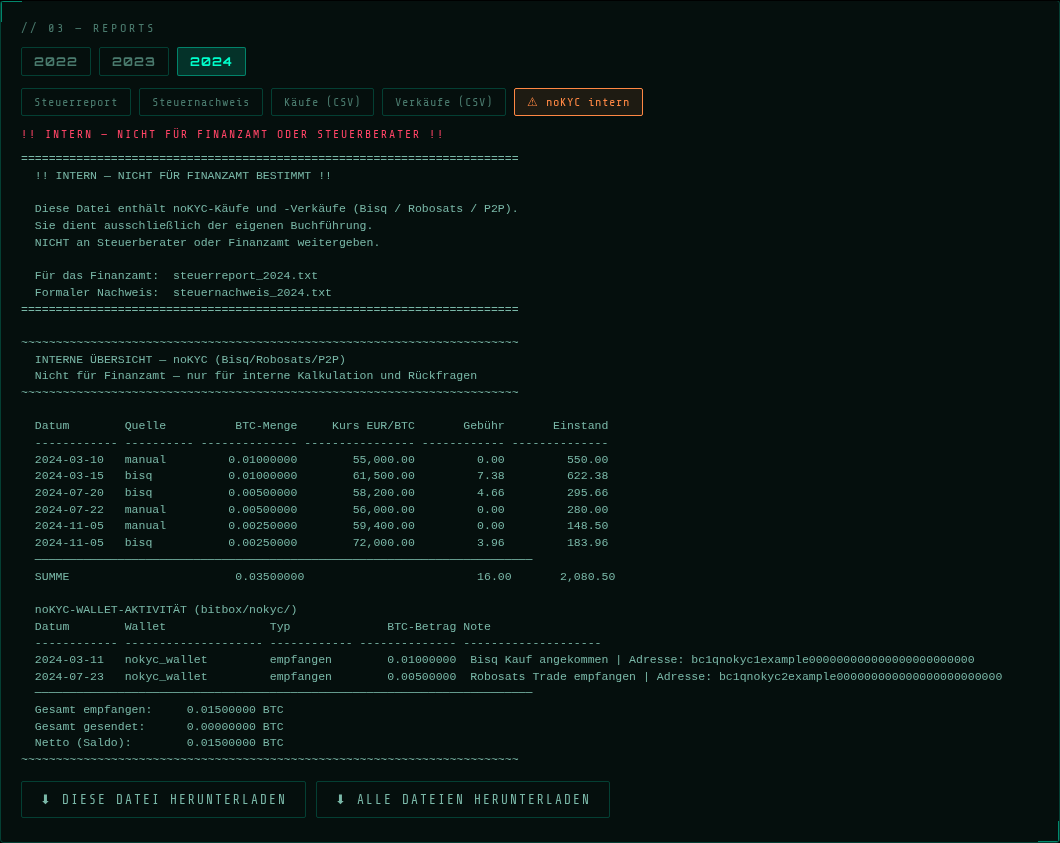The width and height of the screenshot is (1060, 843).
Task: Click the 'Quelle' column header
Action: point(145,426)
